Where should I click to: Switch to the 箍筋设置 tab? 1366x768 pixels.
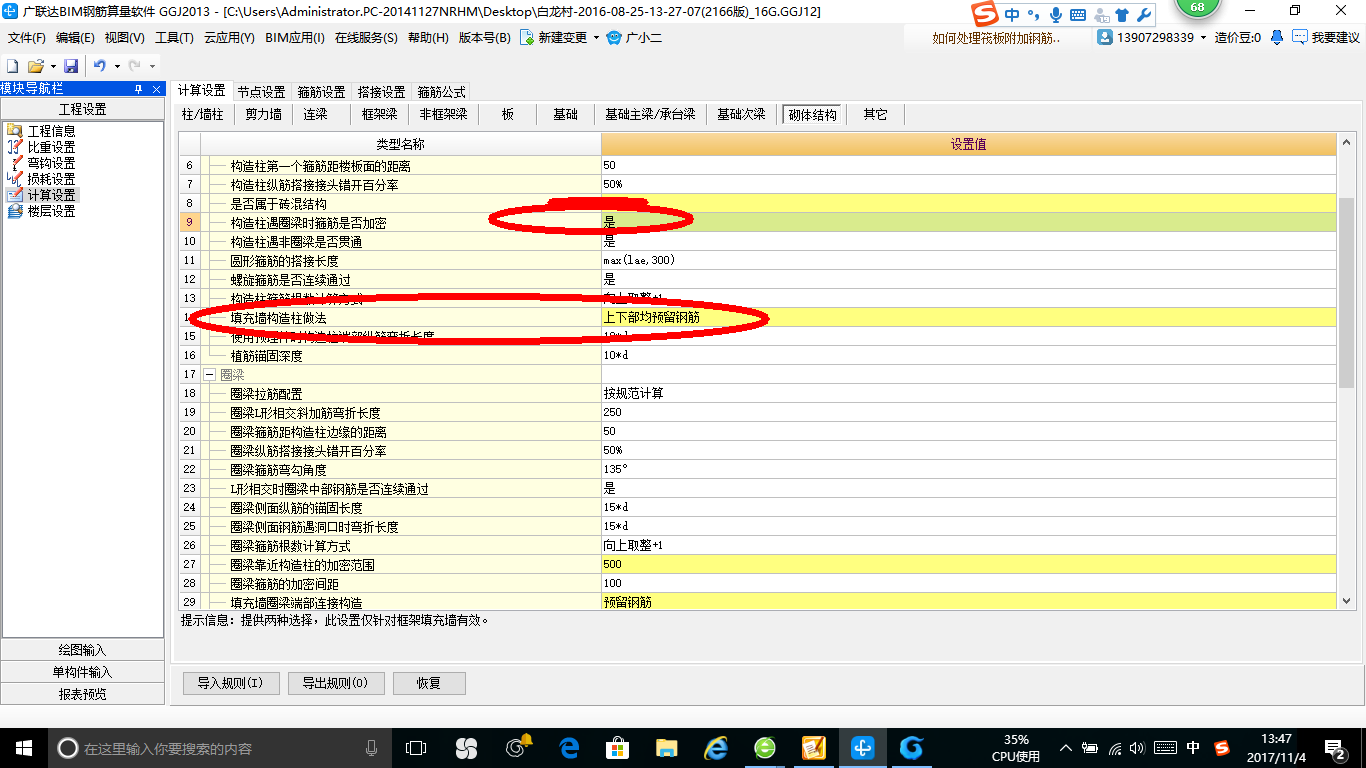pyautogui.click(x=321, y=91)
